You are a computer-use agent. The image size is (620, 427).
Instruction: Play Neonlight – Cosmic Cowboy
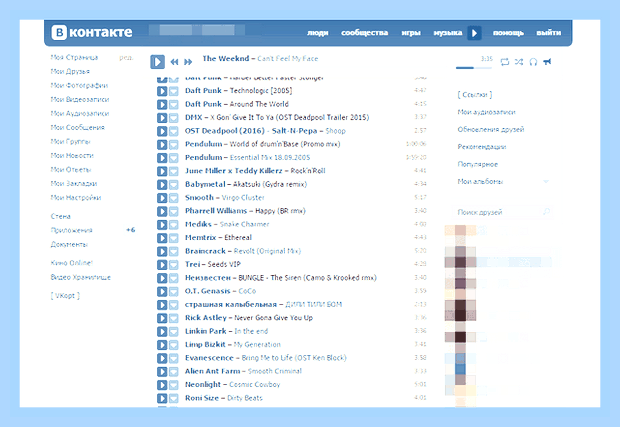162,385
